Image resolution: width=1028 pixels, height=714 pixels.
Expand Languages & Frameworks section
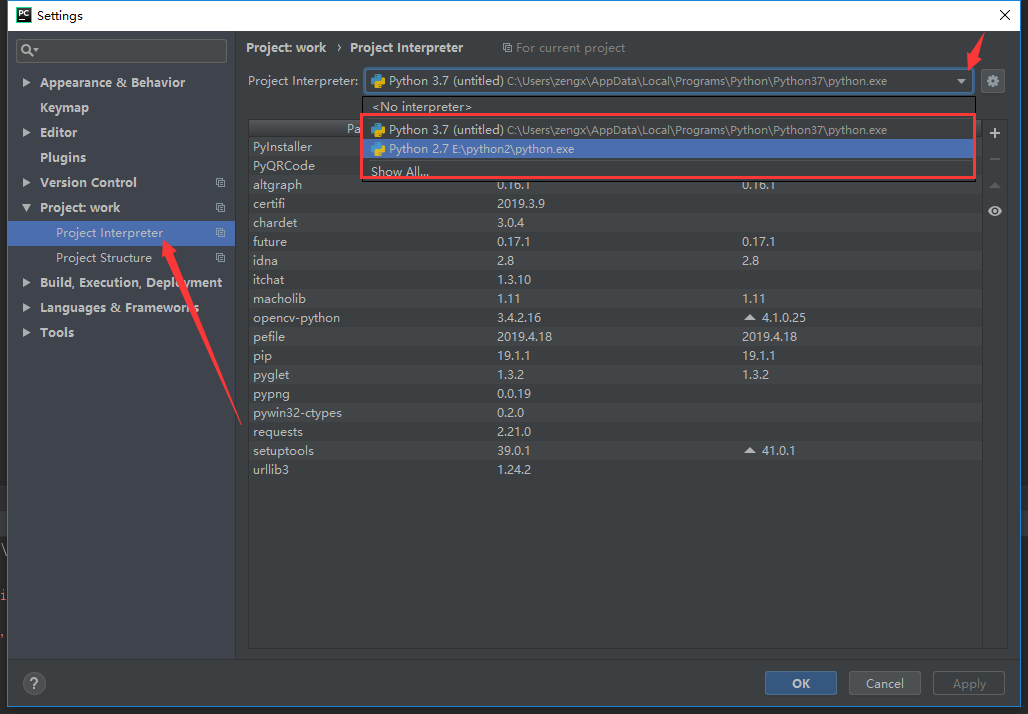[26, 307]
